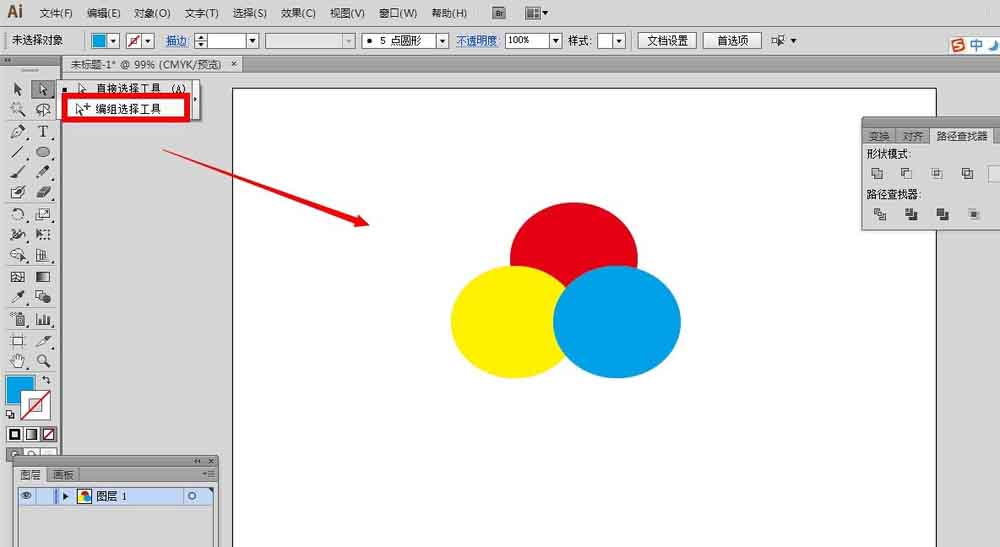This screenshot has width=1000, height=547.
Task: Click the Unite shape mode icon
Action: [877, 173]
